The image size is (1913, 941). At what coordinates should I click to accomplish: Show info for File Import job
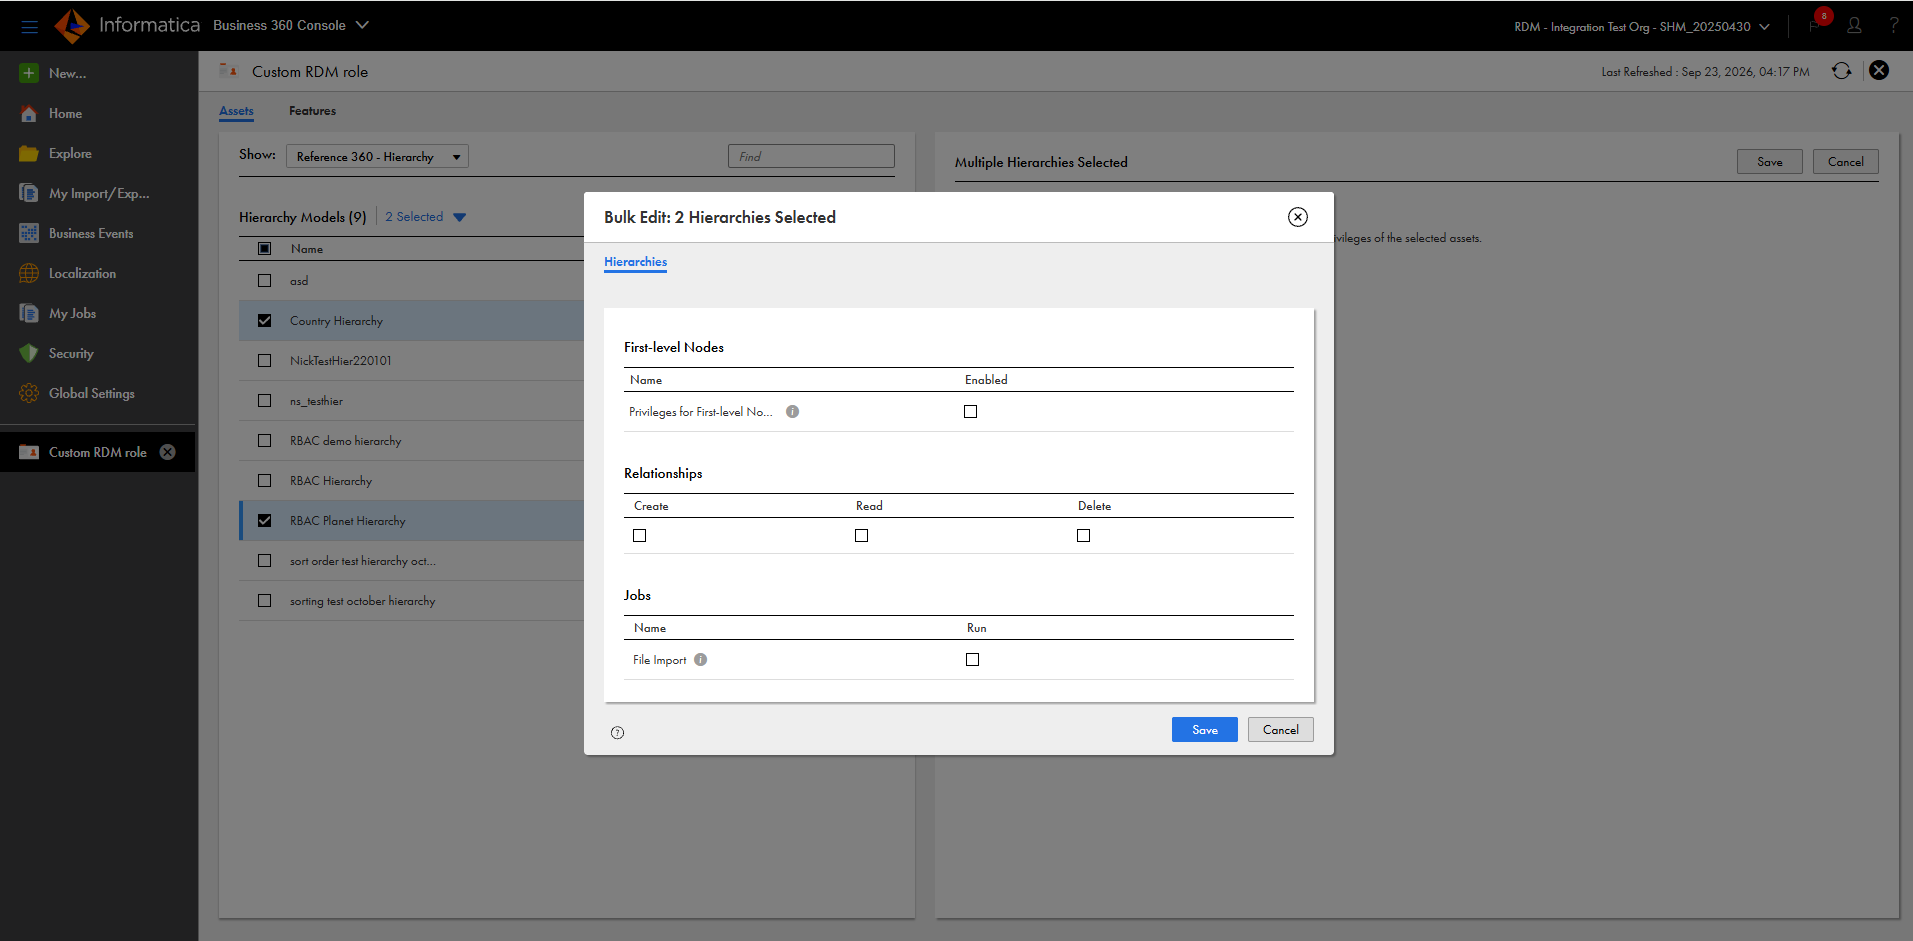pos(700,659)
